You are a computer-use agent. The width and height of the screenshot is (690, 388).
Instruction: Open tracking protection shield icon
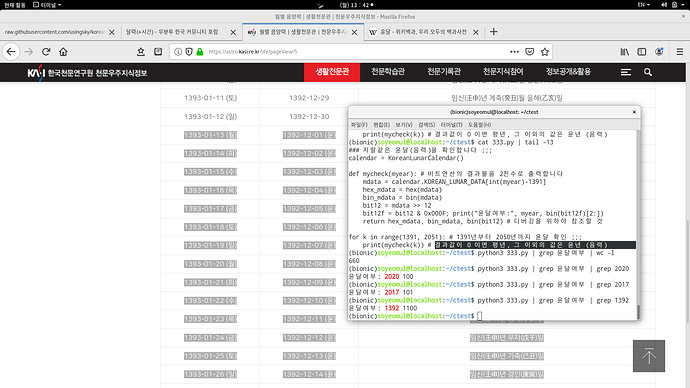click(x=189, y=51)
